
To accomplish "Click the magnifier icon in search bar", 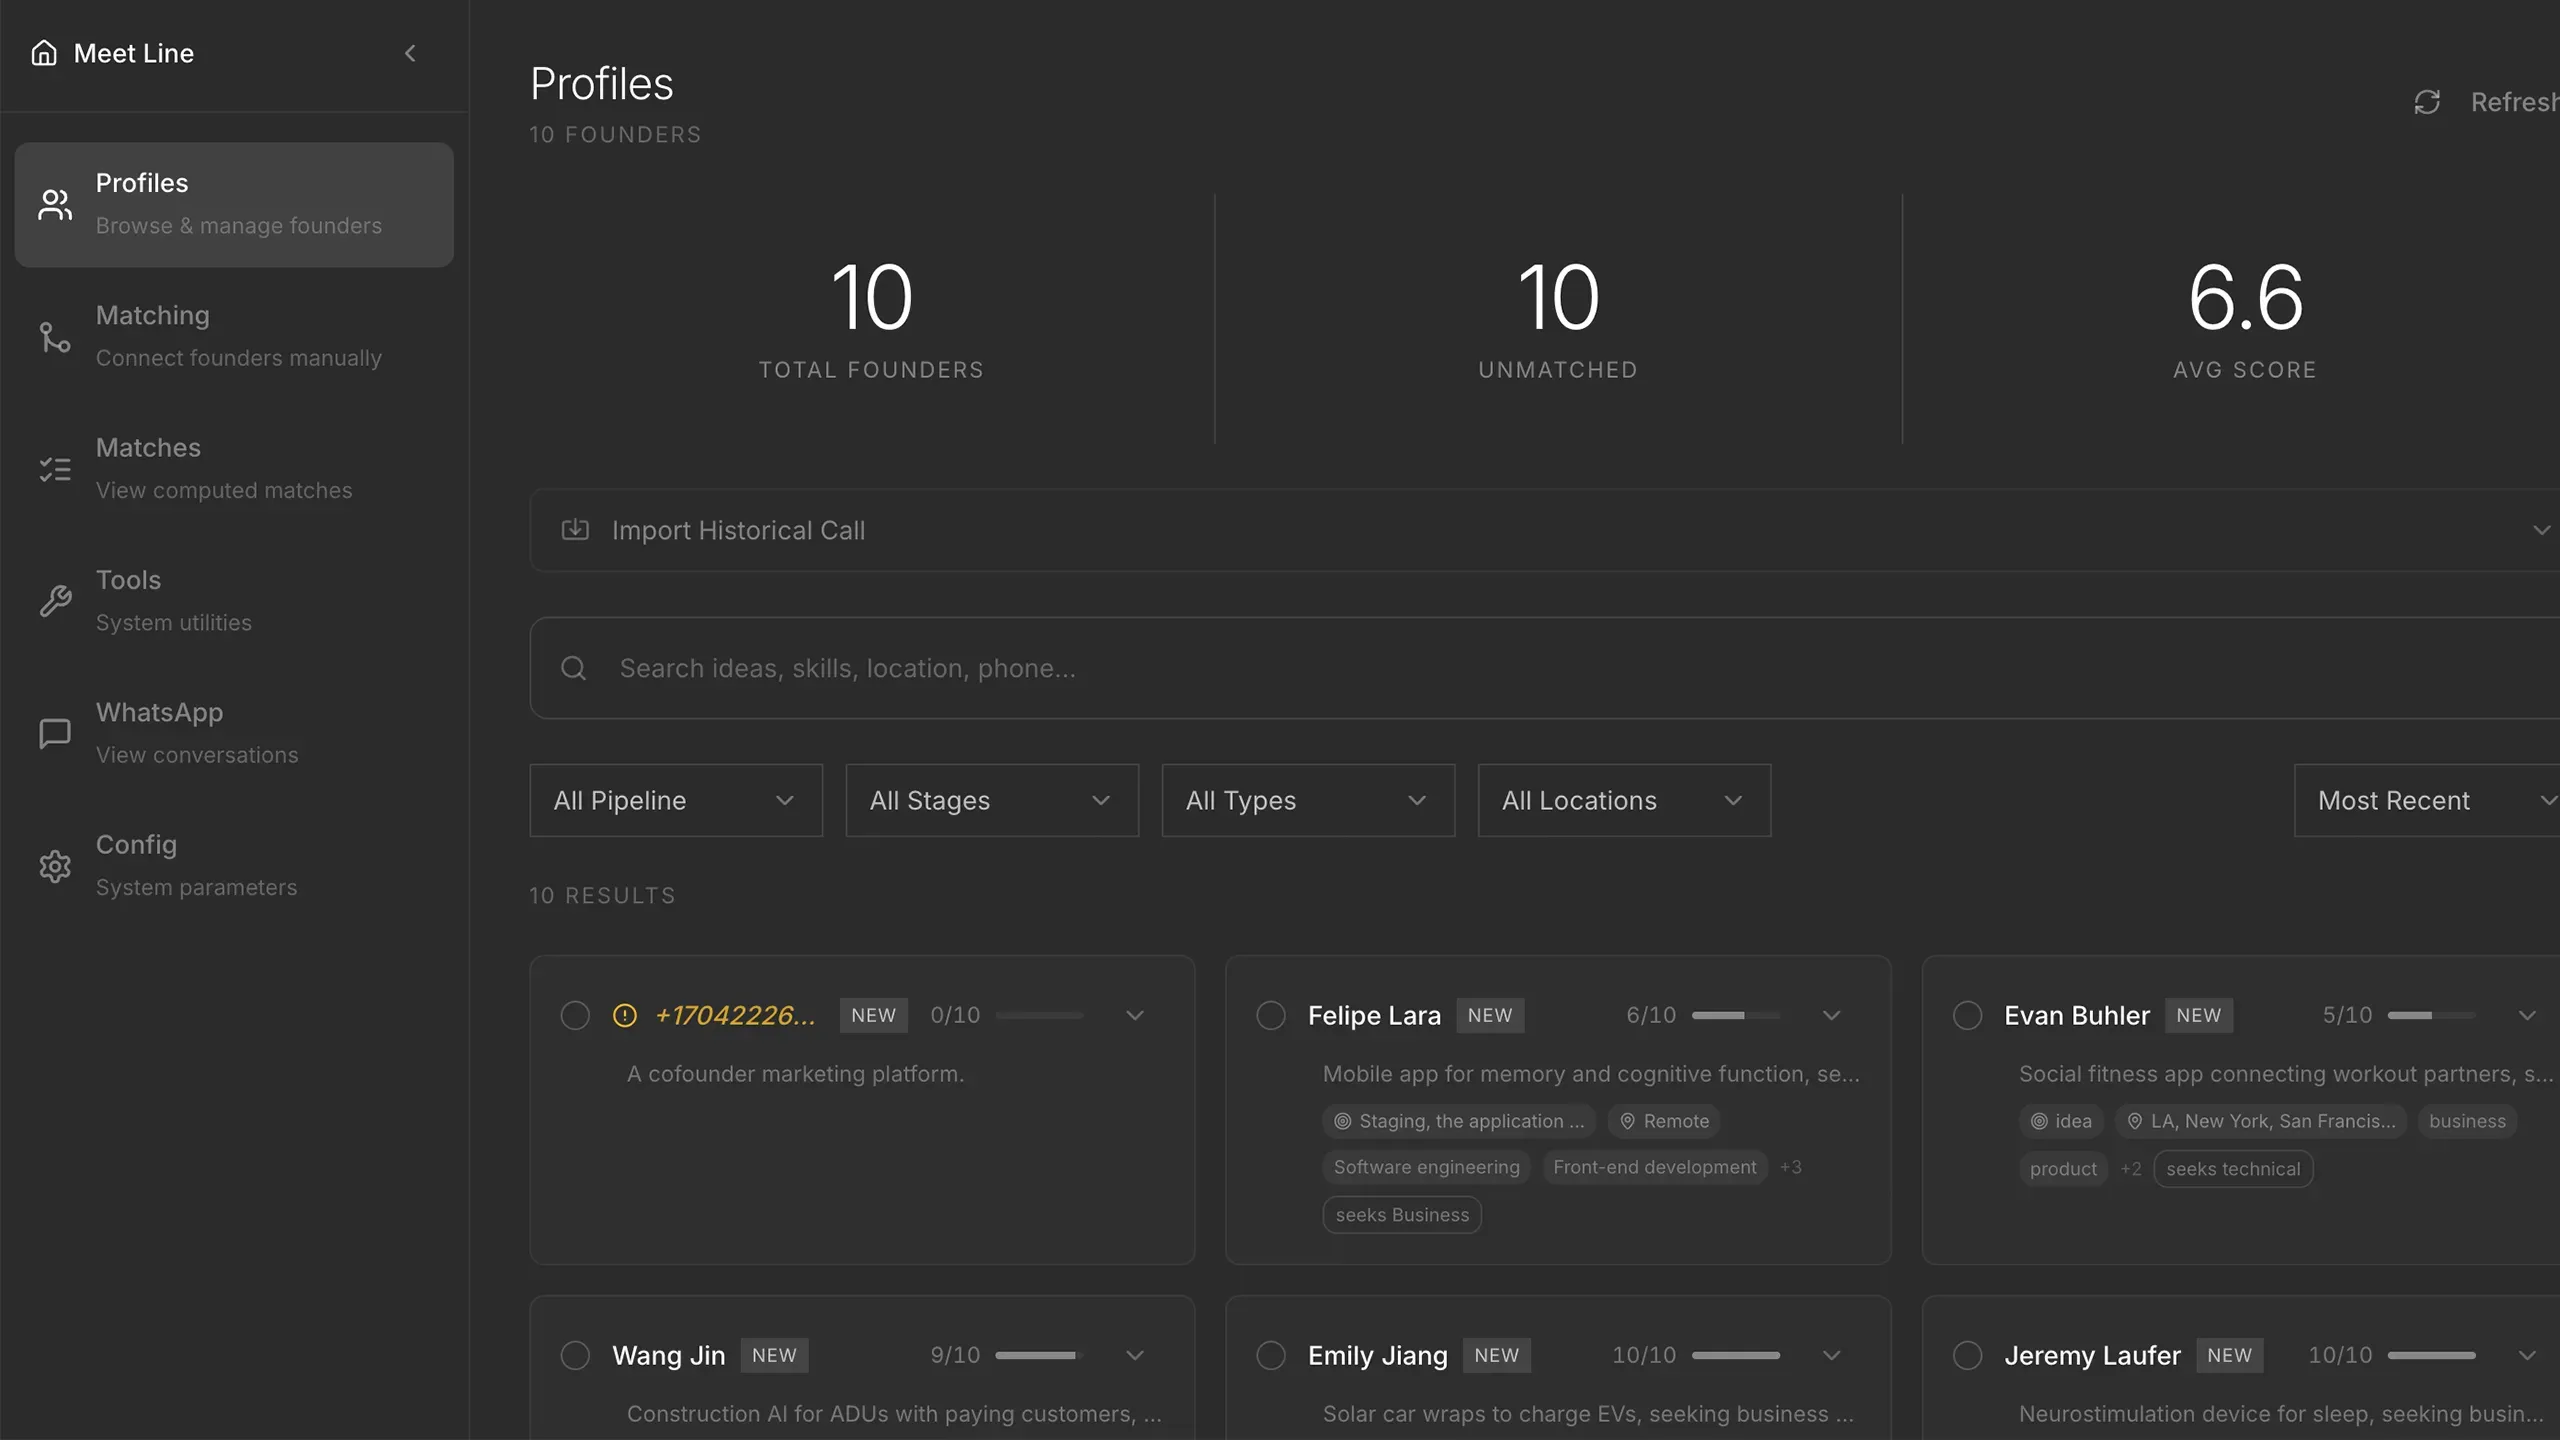I will [x=573, y=668].
